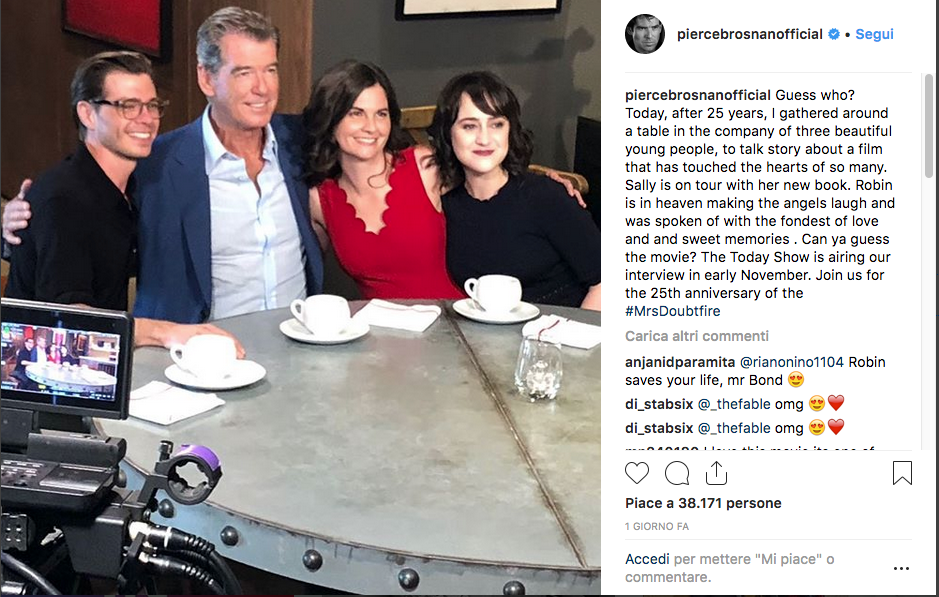
Task: Open the three-dots more options menu
Action: pyautogui.click(x=901, y=568)
